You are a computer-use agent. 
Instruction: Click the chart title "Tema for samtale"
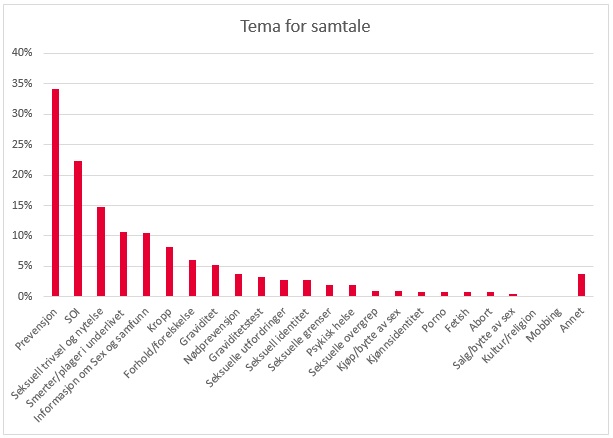[x=306, y=26]
